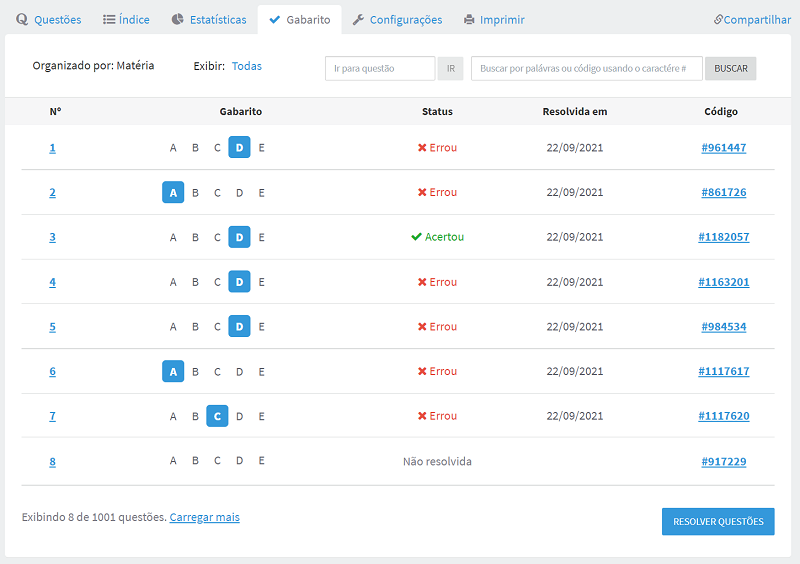Open question number 3

coord(53,237)
